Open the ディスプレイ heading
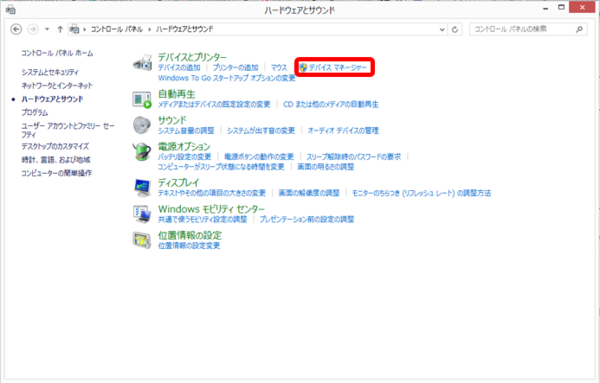 coord(179,183)
